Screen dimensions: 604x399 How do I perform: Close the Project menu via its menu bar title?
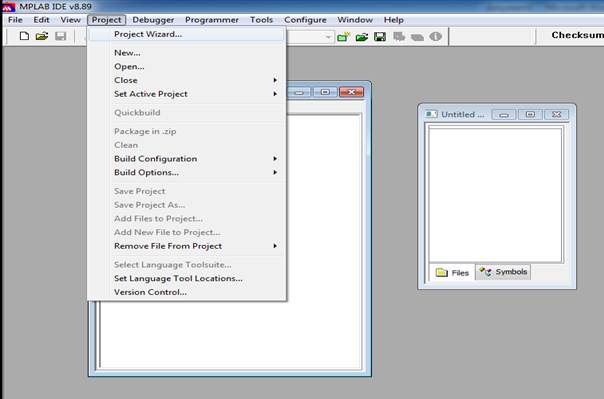(106, 20)
